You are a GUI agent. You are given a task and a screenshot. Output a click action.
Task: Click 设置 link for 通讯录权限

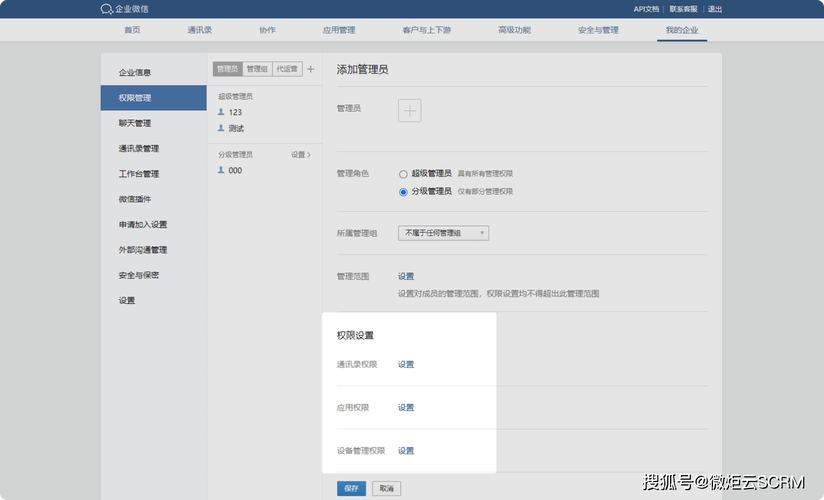[x=406, y=364]
